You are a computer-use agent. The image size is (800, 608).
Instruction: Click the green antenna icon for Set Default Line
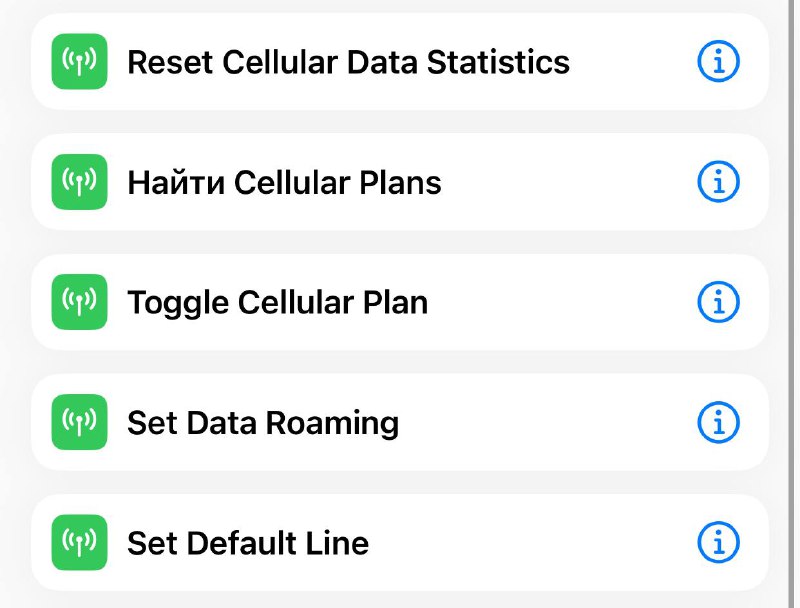80,543
